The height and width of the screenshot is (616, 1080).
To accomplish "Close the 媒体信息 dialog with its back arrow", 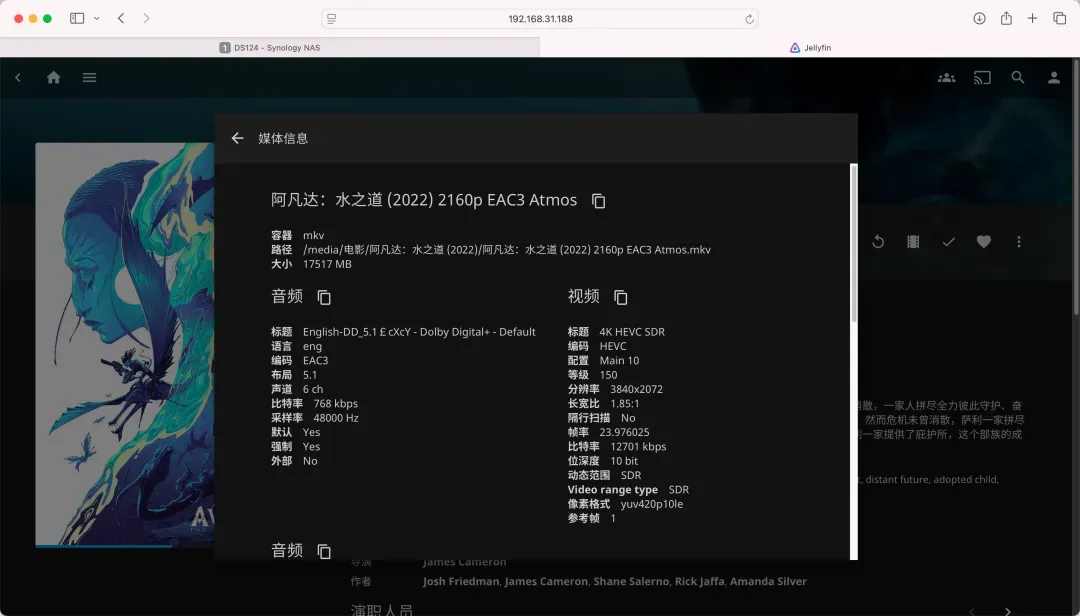I will pos(238,138).
